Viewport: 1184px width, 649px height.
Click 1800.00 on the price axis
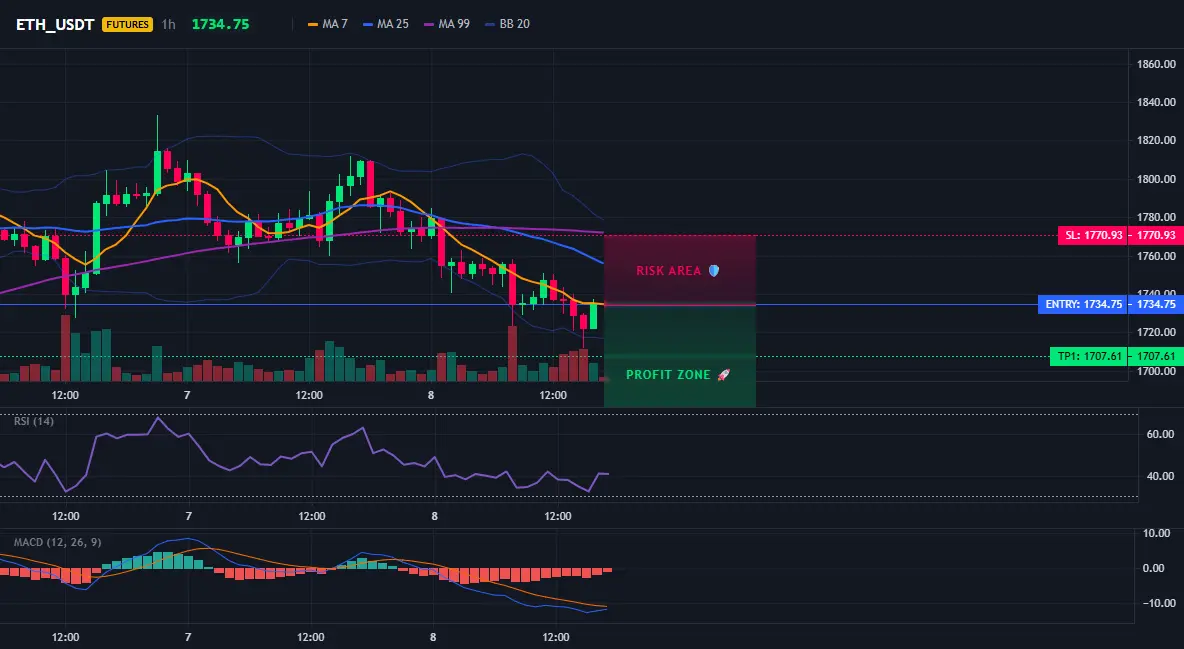1156,179
